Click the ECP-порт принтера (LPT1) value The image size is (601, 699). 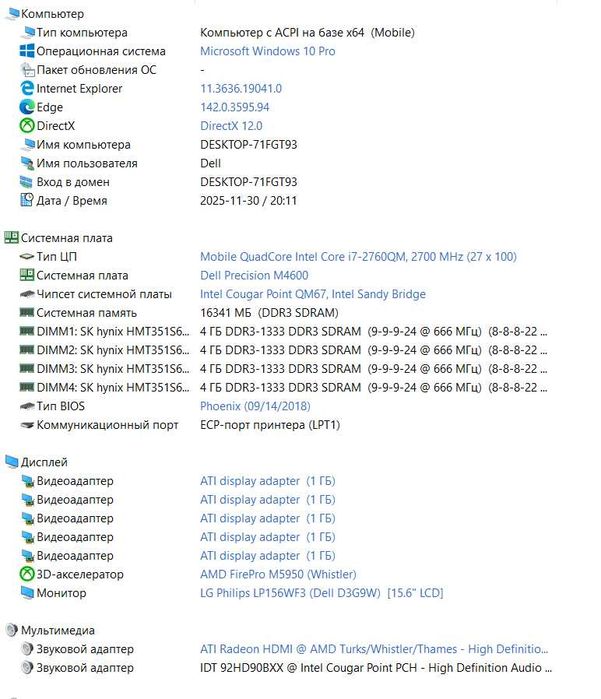point(270,425)
